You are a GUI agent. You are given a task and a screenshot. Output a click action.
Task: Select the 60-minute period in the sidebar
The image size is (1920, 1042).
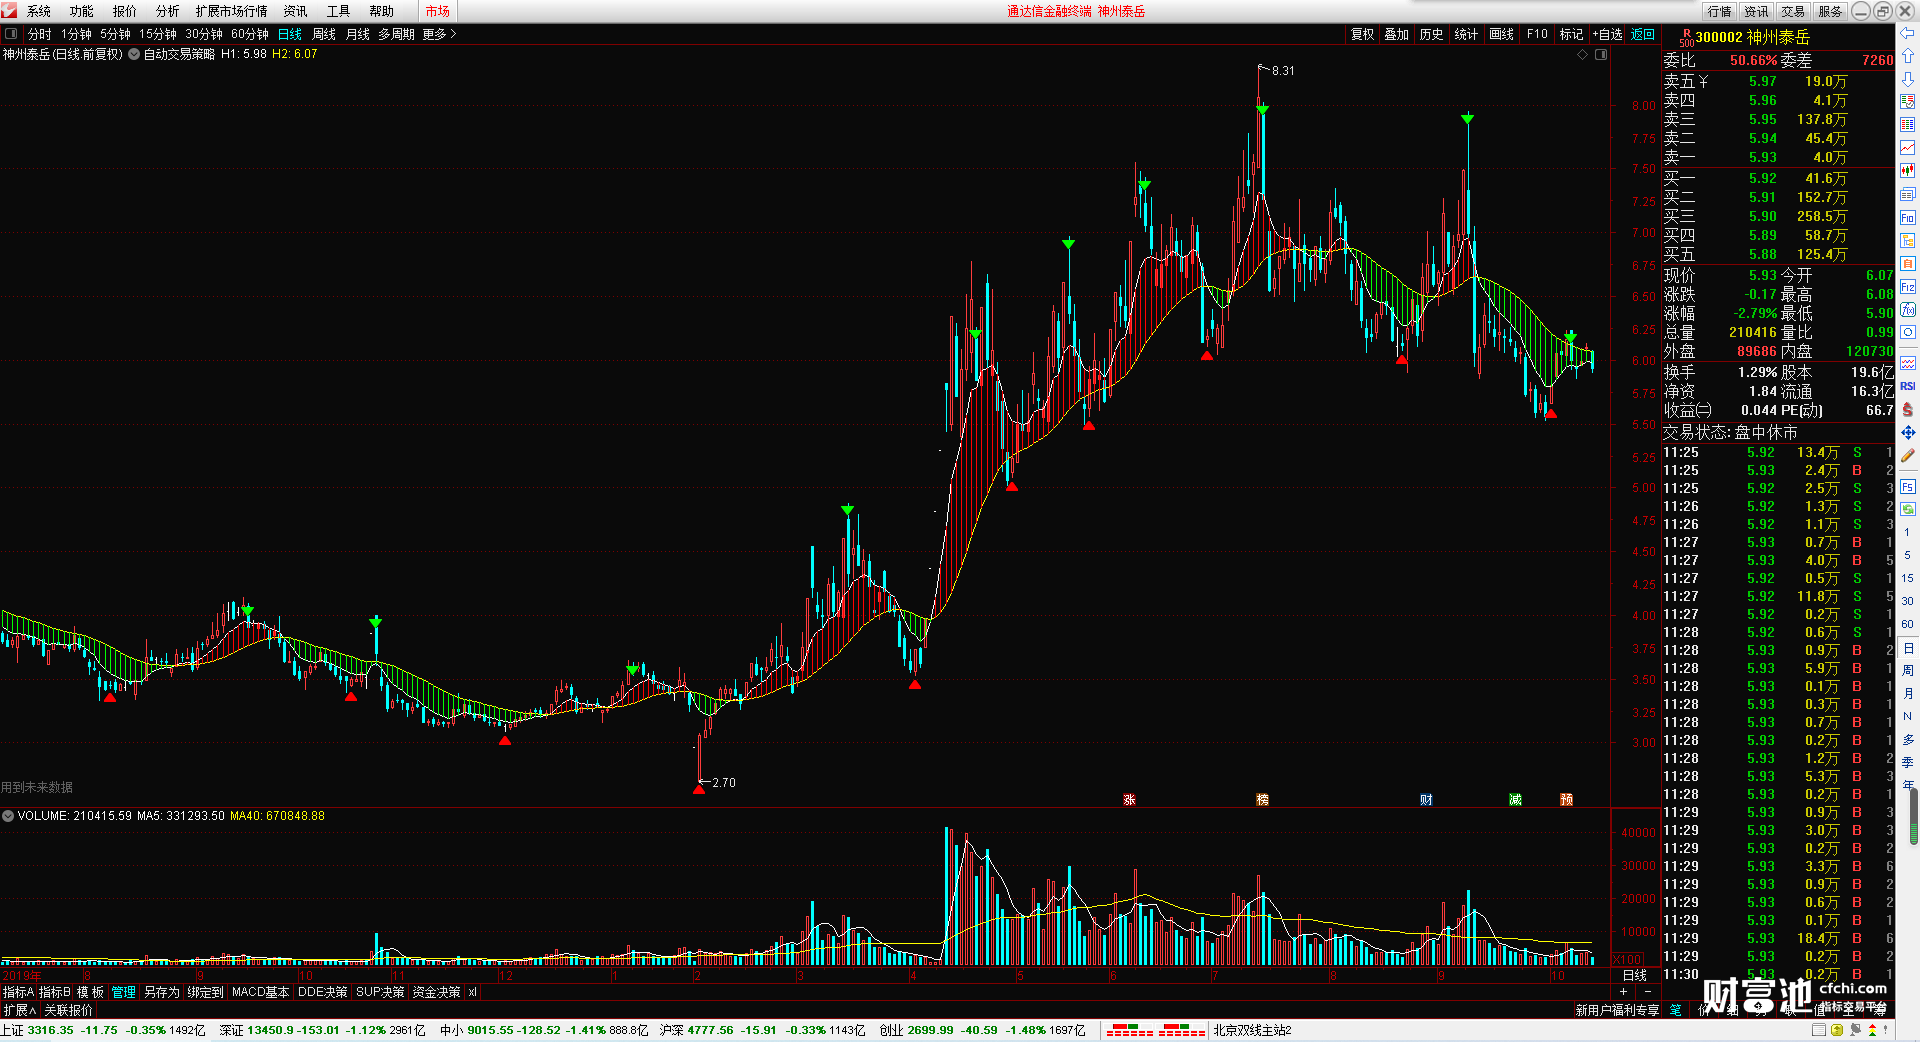coord(1907,623)
